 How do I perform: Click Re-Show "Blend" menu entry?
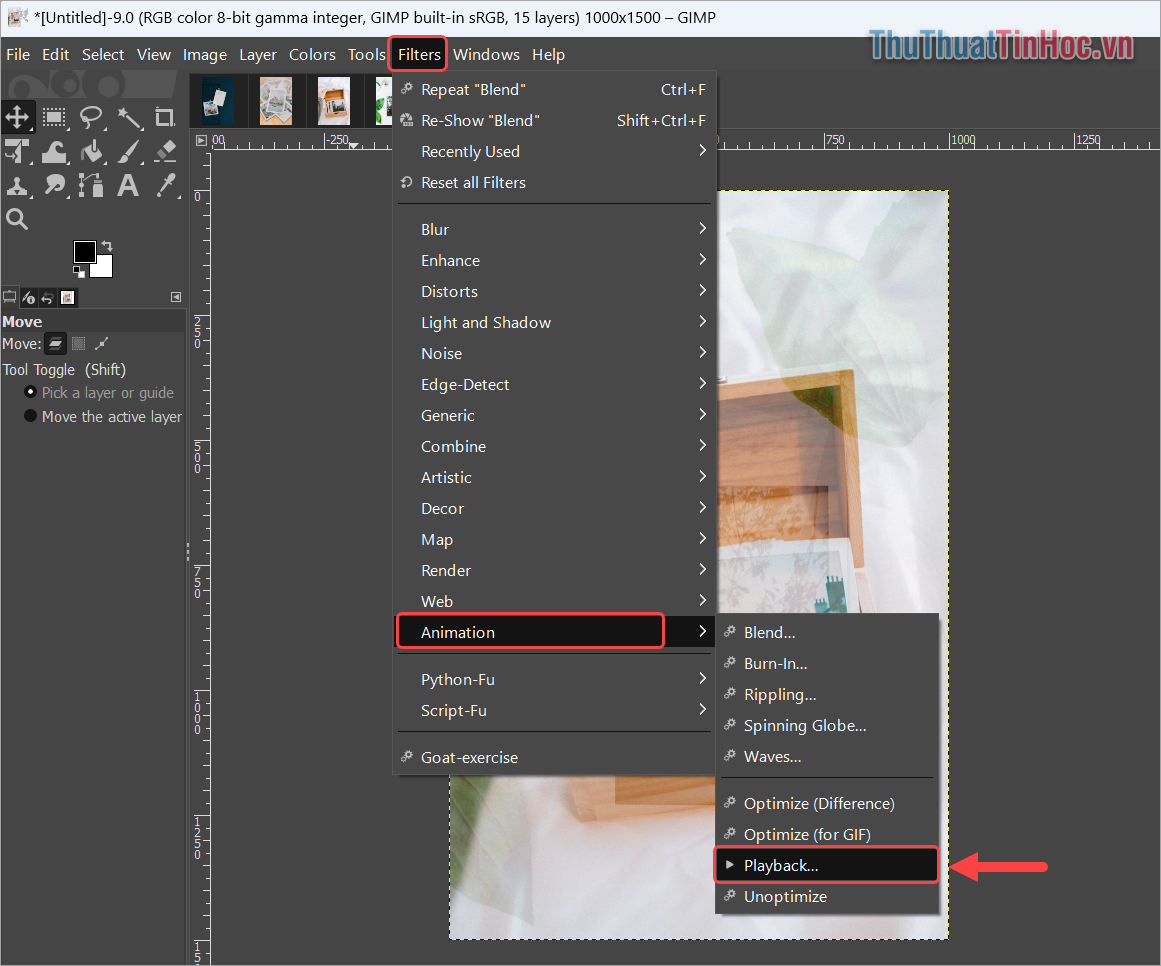point(554,121)
